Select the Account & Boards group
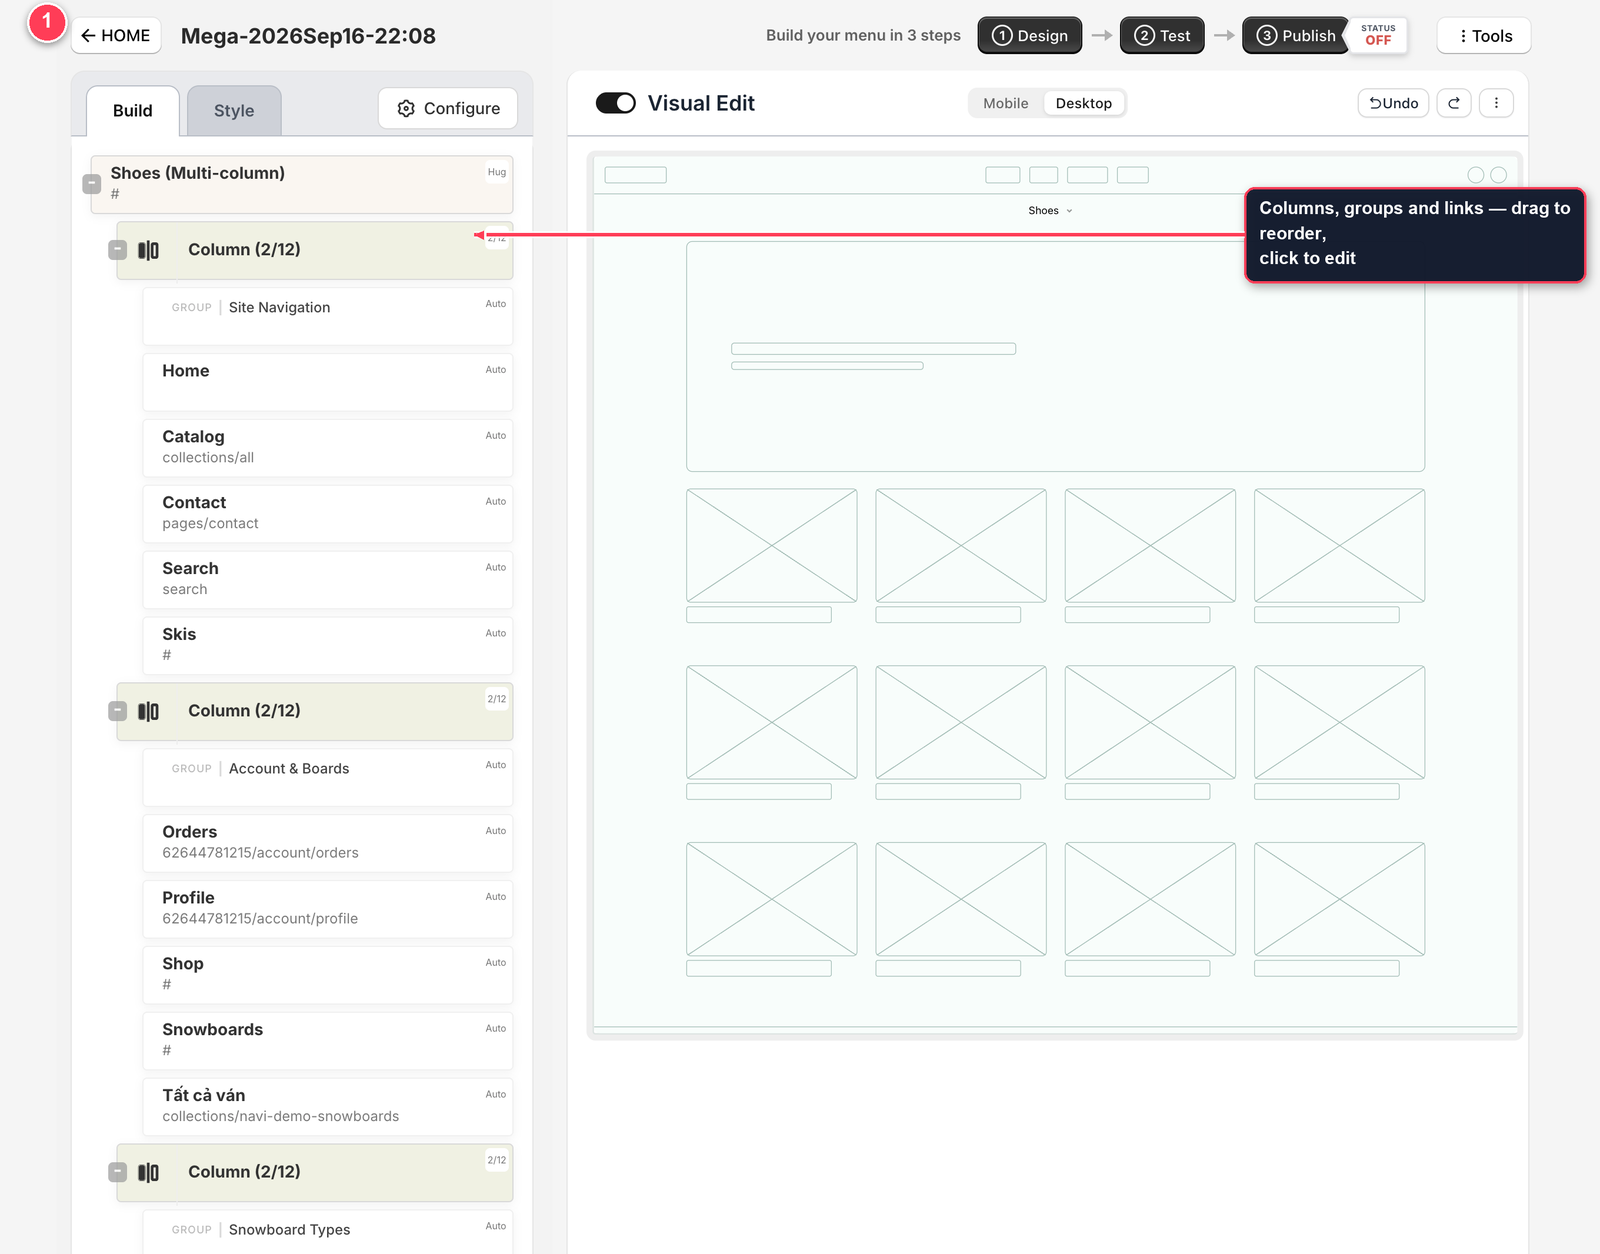 pyautogui.click(x=328, y=777)
